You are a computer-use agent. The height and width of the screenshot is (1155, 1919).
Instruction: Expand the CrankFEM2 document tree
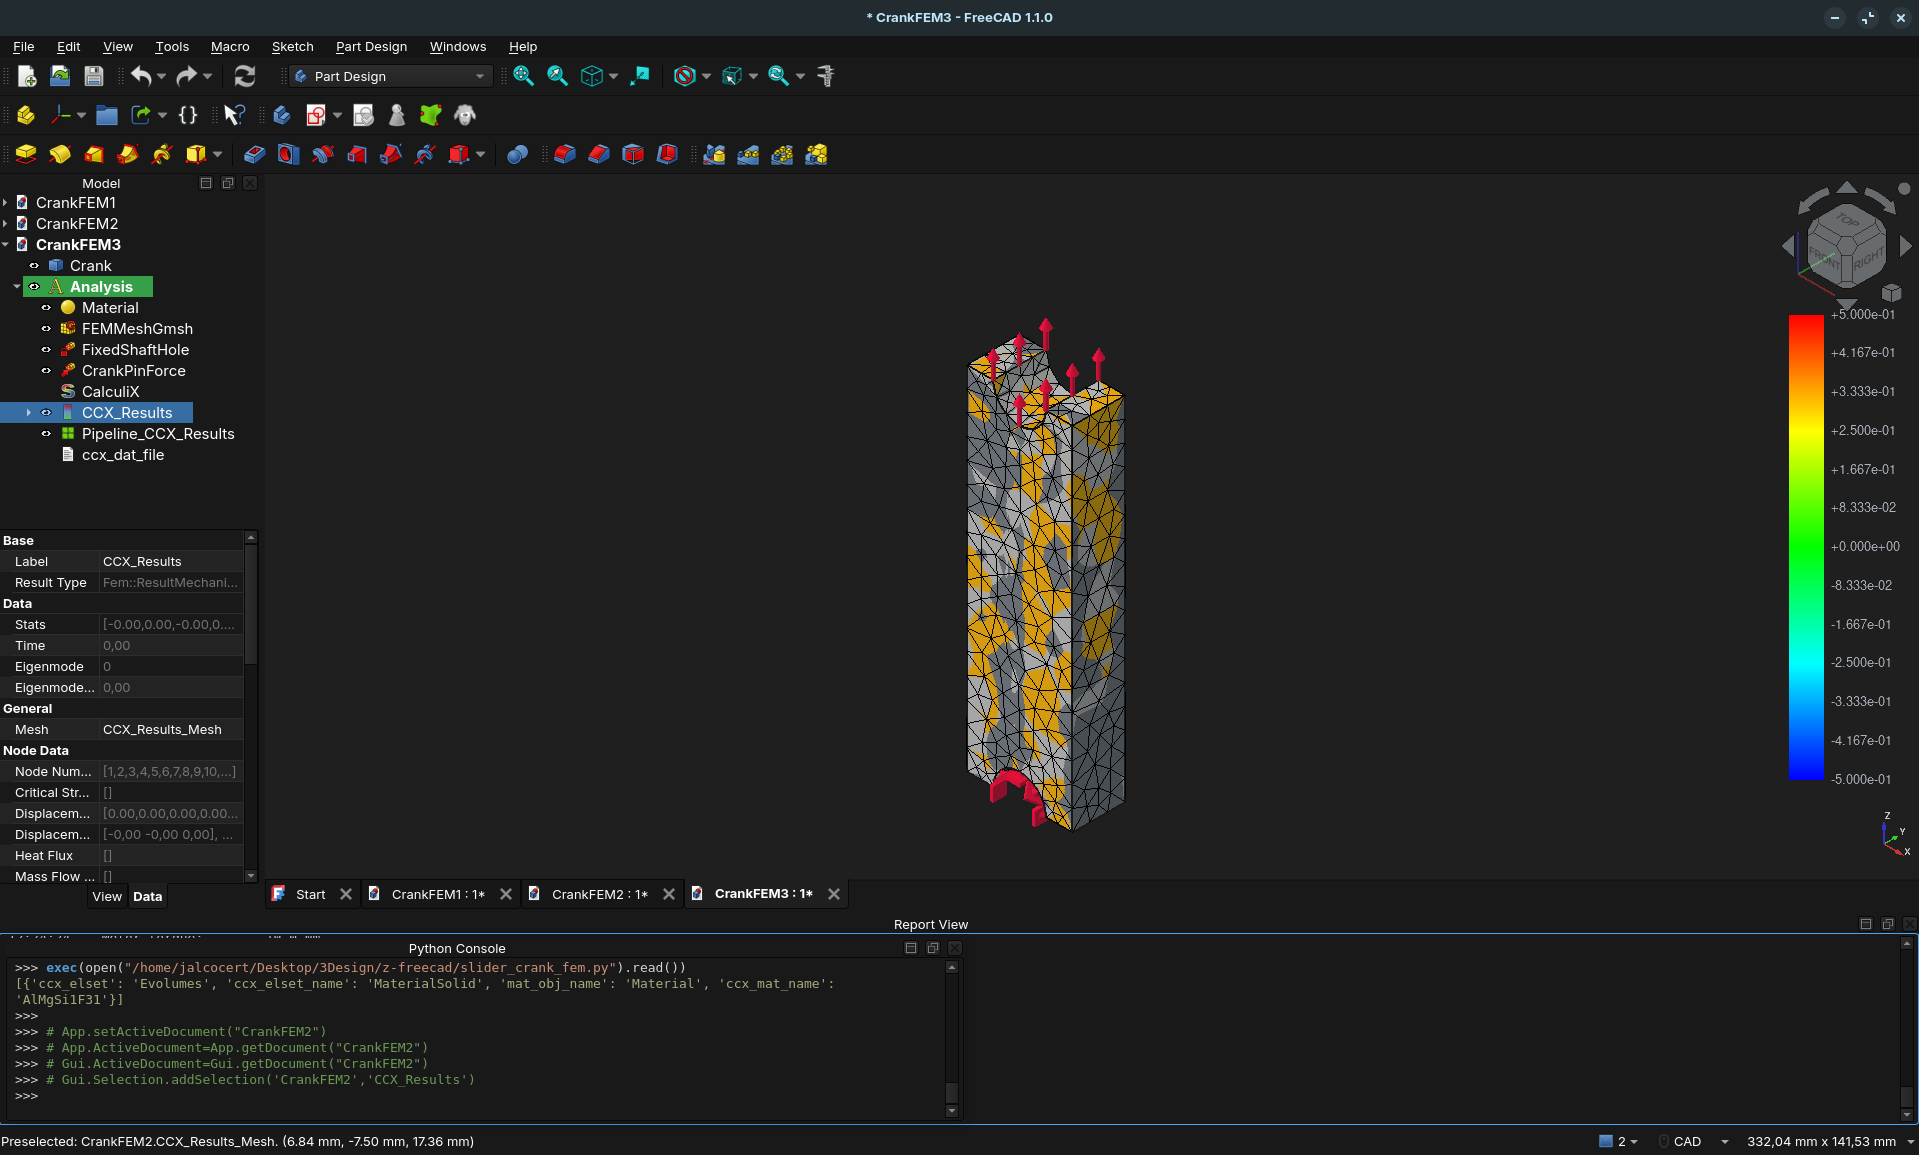pos(5,224)
